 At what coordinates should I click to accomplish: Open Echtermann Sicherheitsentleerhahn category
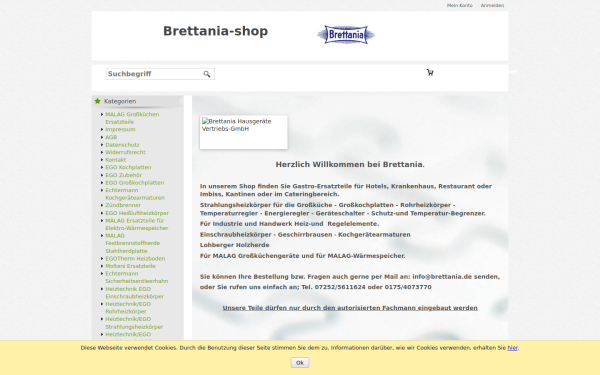[x=137, y=277]
